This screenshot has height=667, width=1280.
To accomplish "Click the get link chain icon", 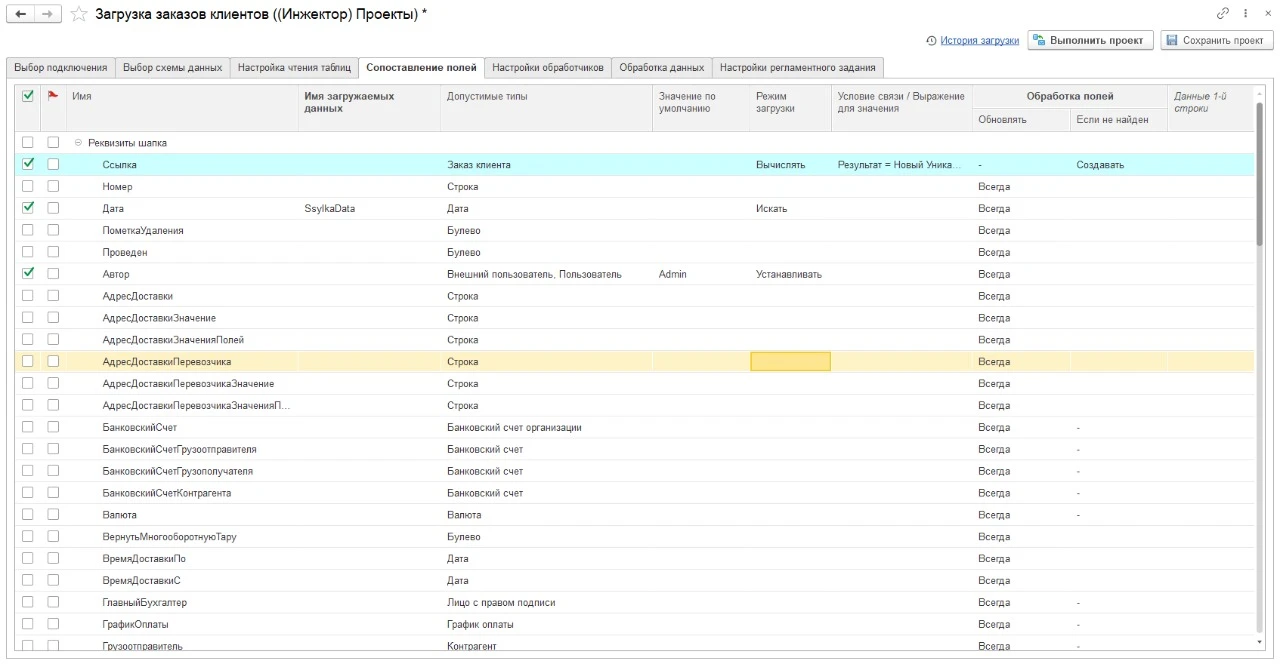I will click(x=1222, y=14).
